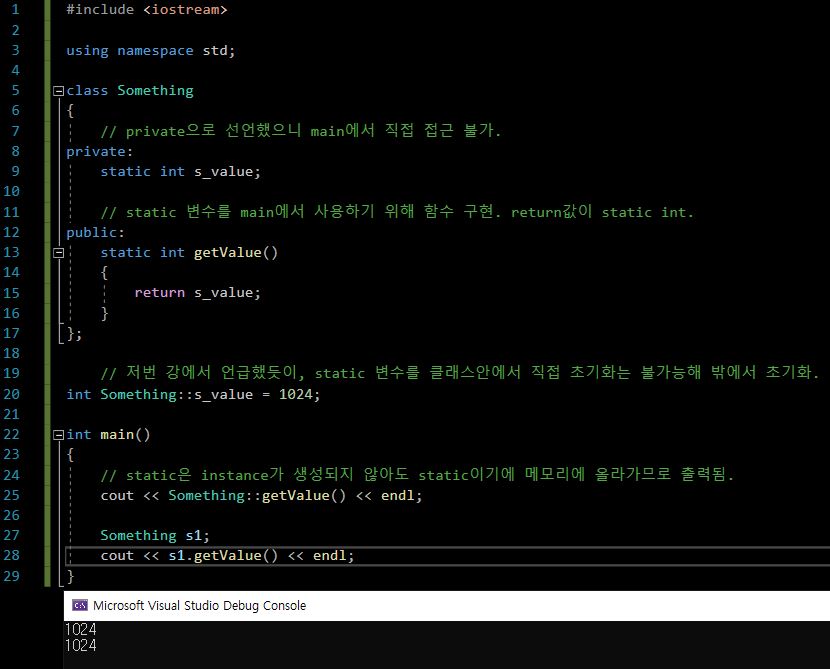Screen dimensions: 830x669
Task: Click the Debug Console window icon
Action: coord(80,605)
